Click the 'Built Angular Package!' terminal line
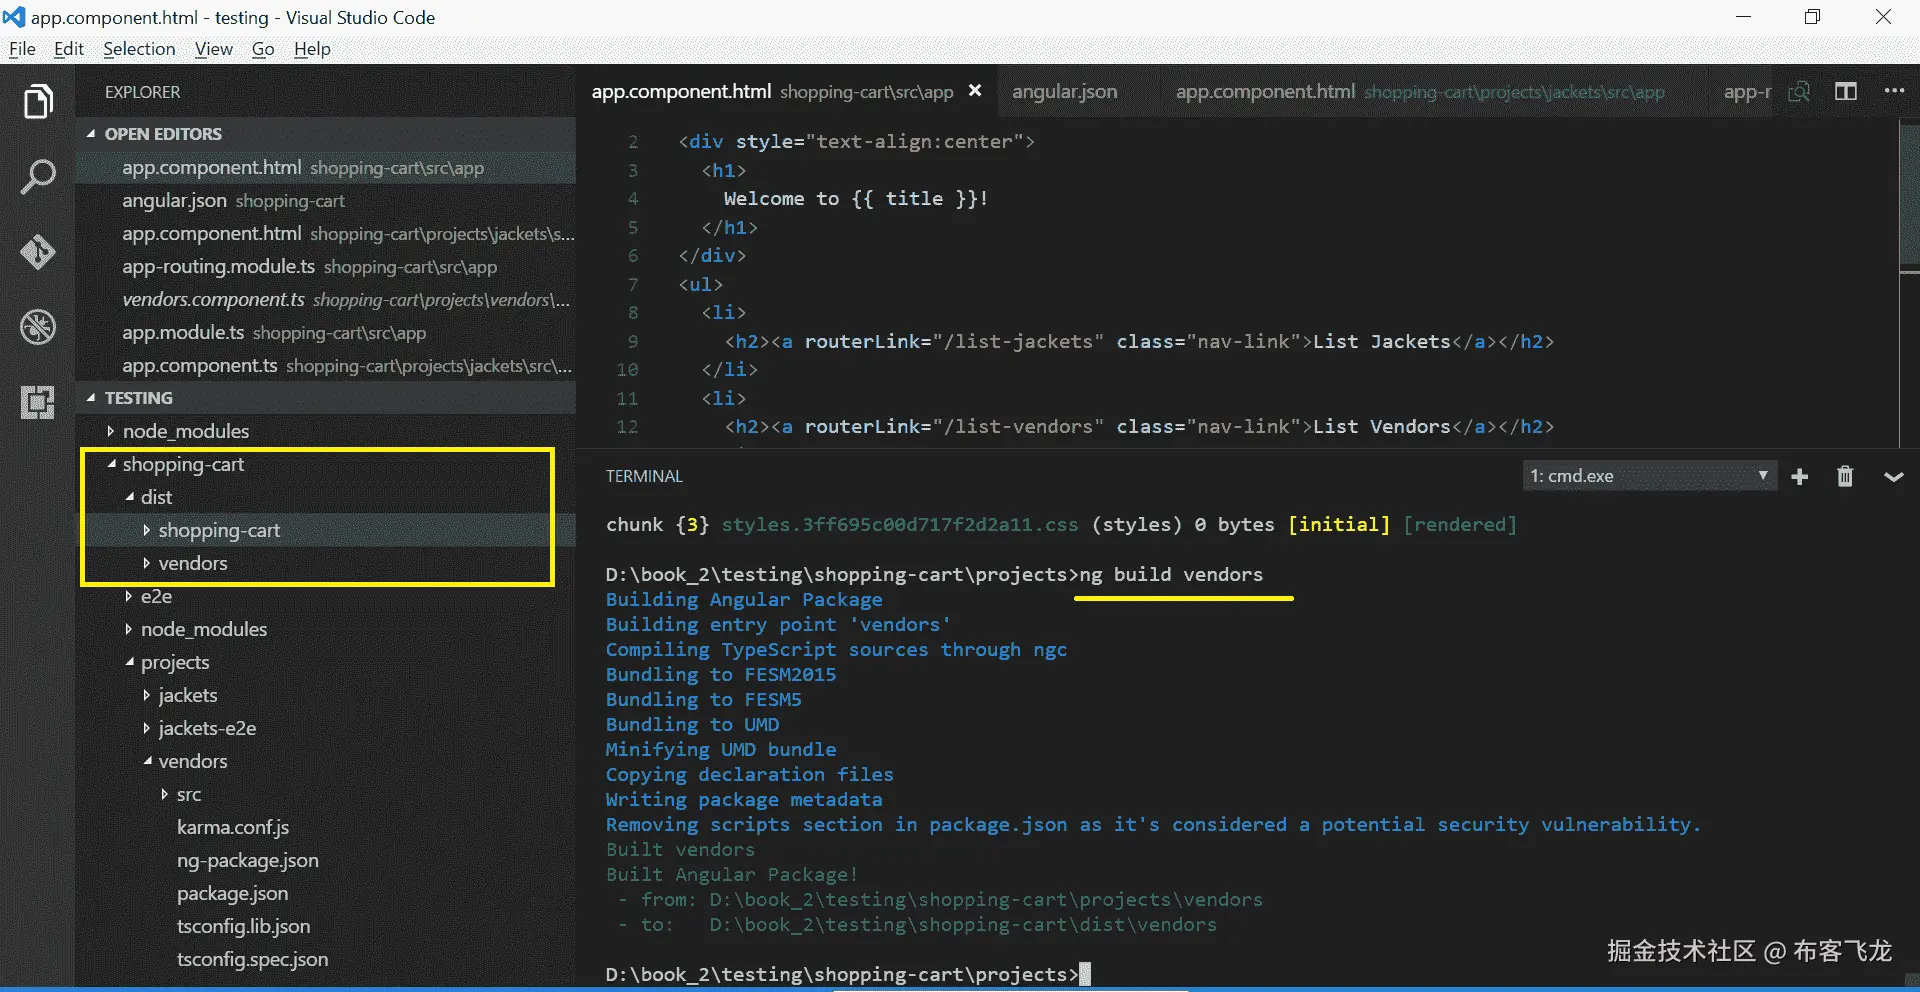 [732, 874]
